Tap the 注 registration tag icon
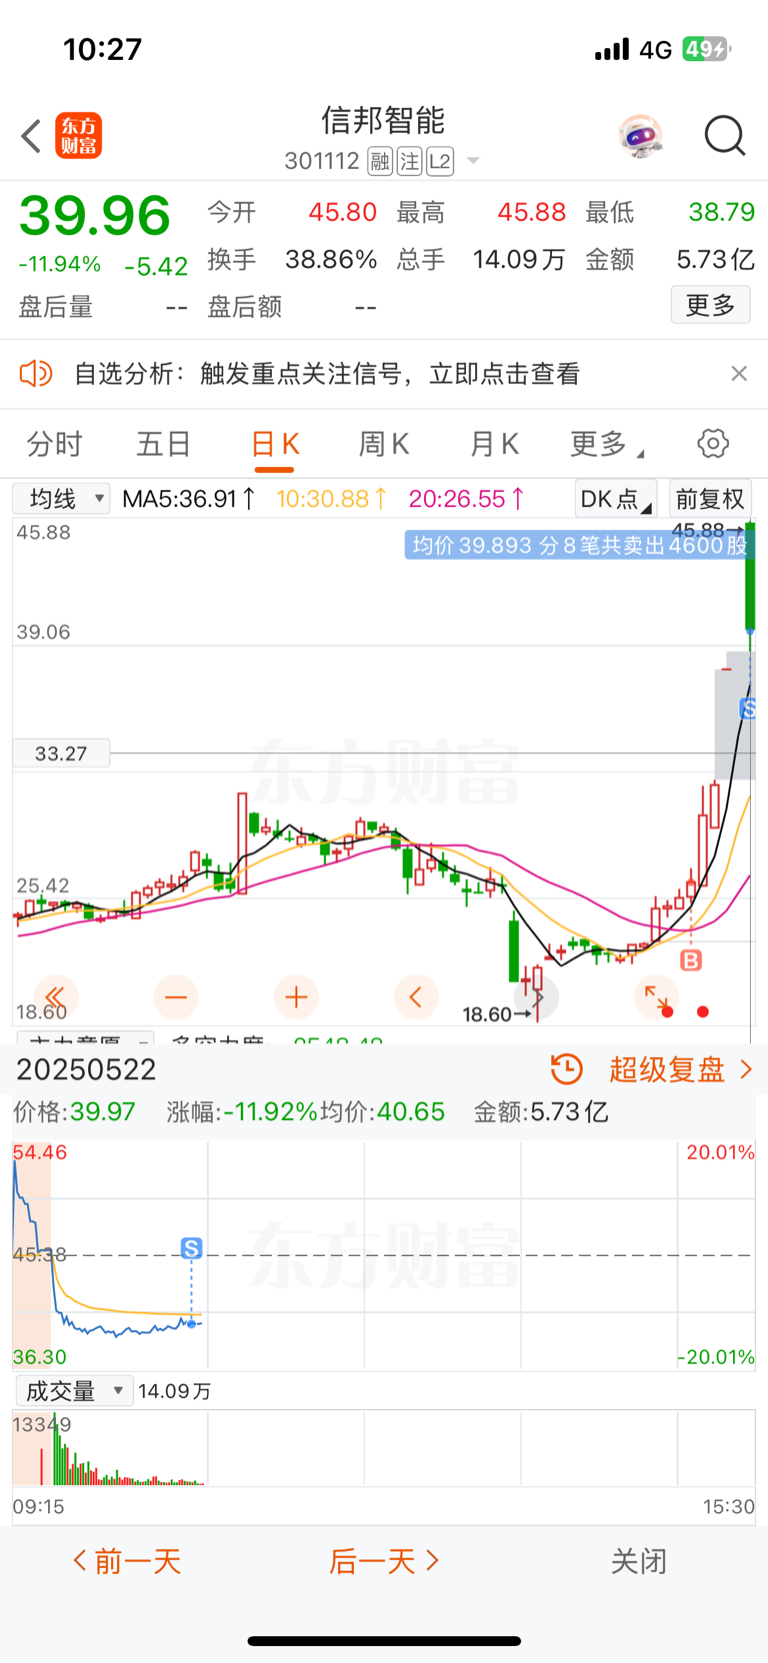Image resolution: width=768 pixels, height=1663 pixels. pos(409,161)
